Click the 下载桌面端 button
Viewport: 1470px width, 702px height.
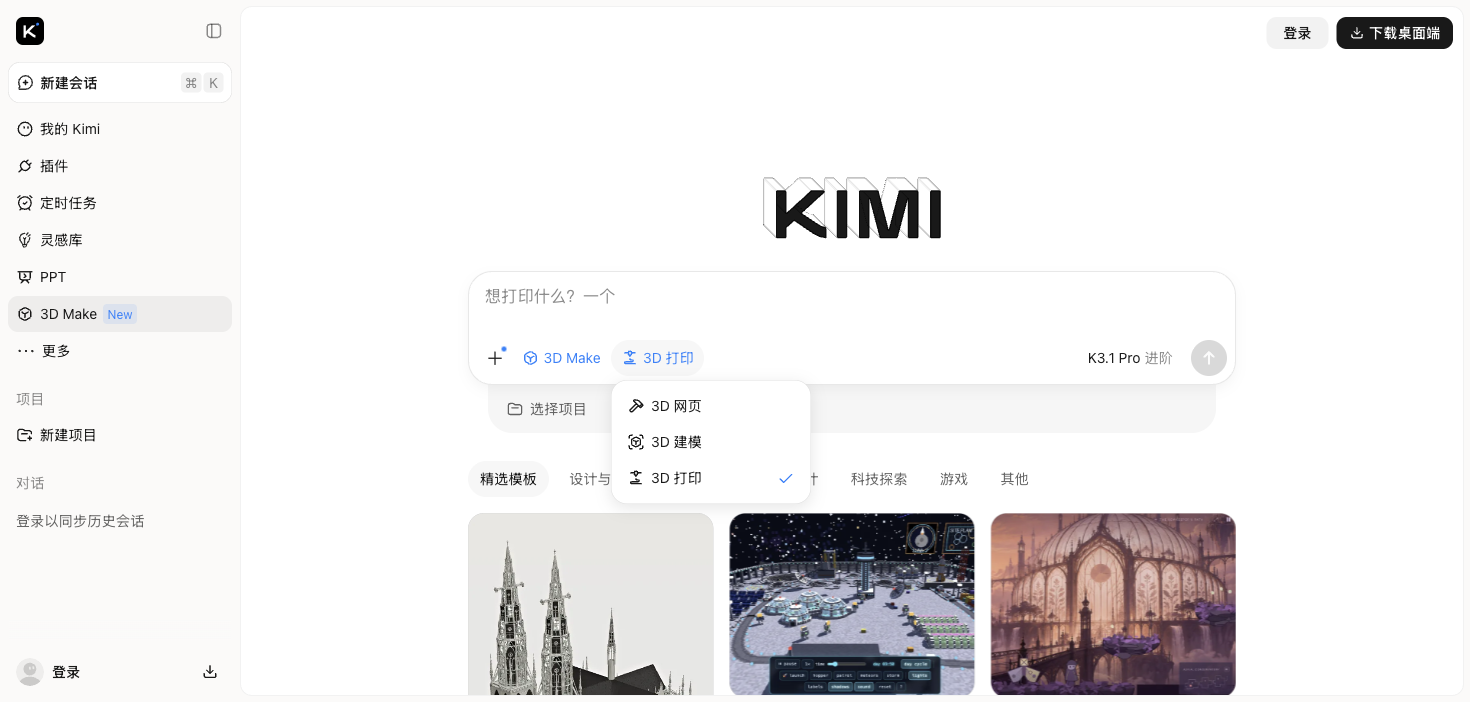coord(1394,33)
